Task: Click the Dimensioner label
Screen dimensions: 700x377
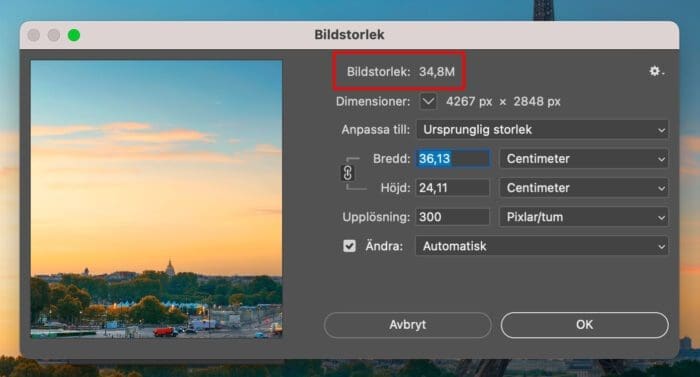Action: click(x=373, y=101)
